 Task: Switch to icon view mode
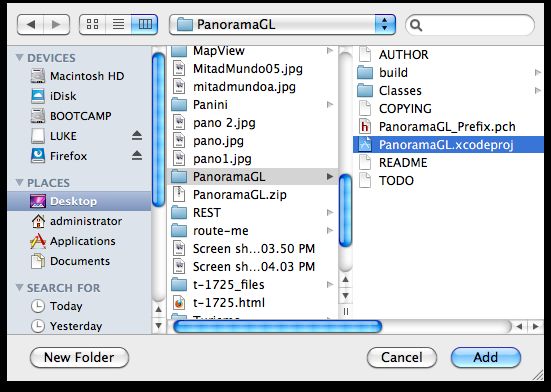point(92,25)
